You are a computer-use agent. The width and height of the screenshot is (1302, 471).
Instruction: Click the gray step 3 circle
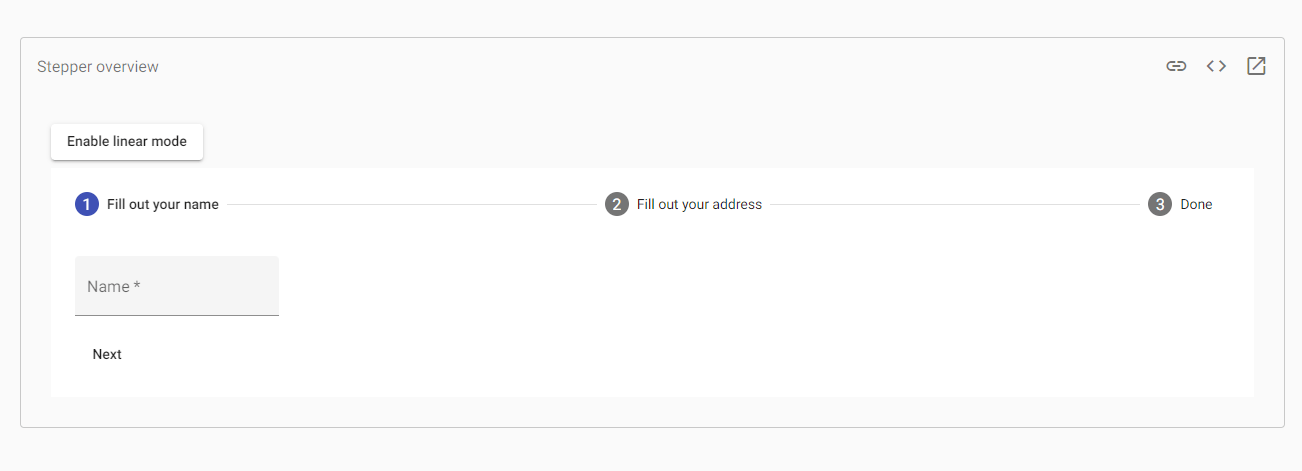1160,204
